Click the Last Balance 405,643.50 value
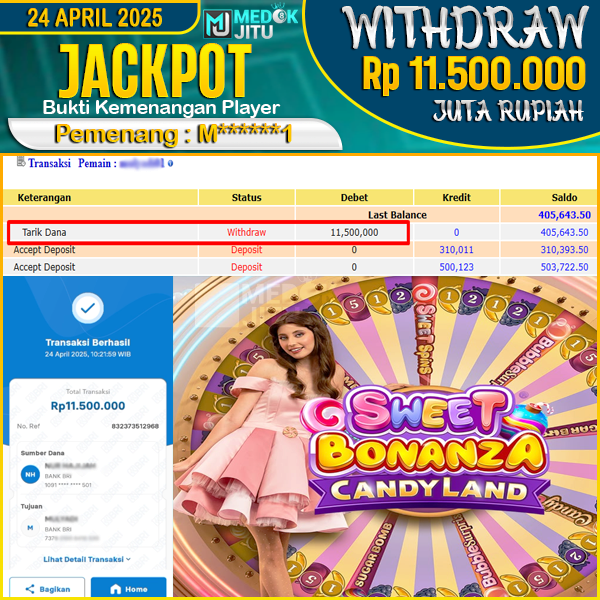600x600 pixels. click(x=564, y=215)
